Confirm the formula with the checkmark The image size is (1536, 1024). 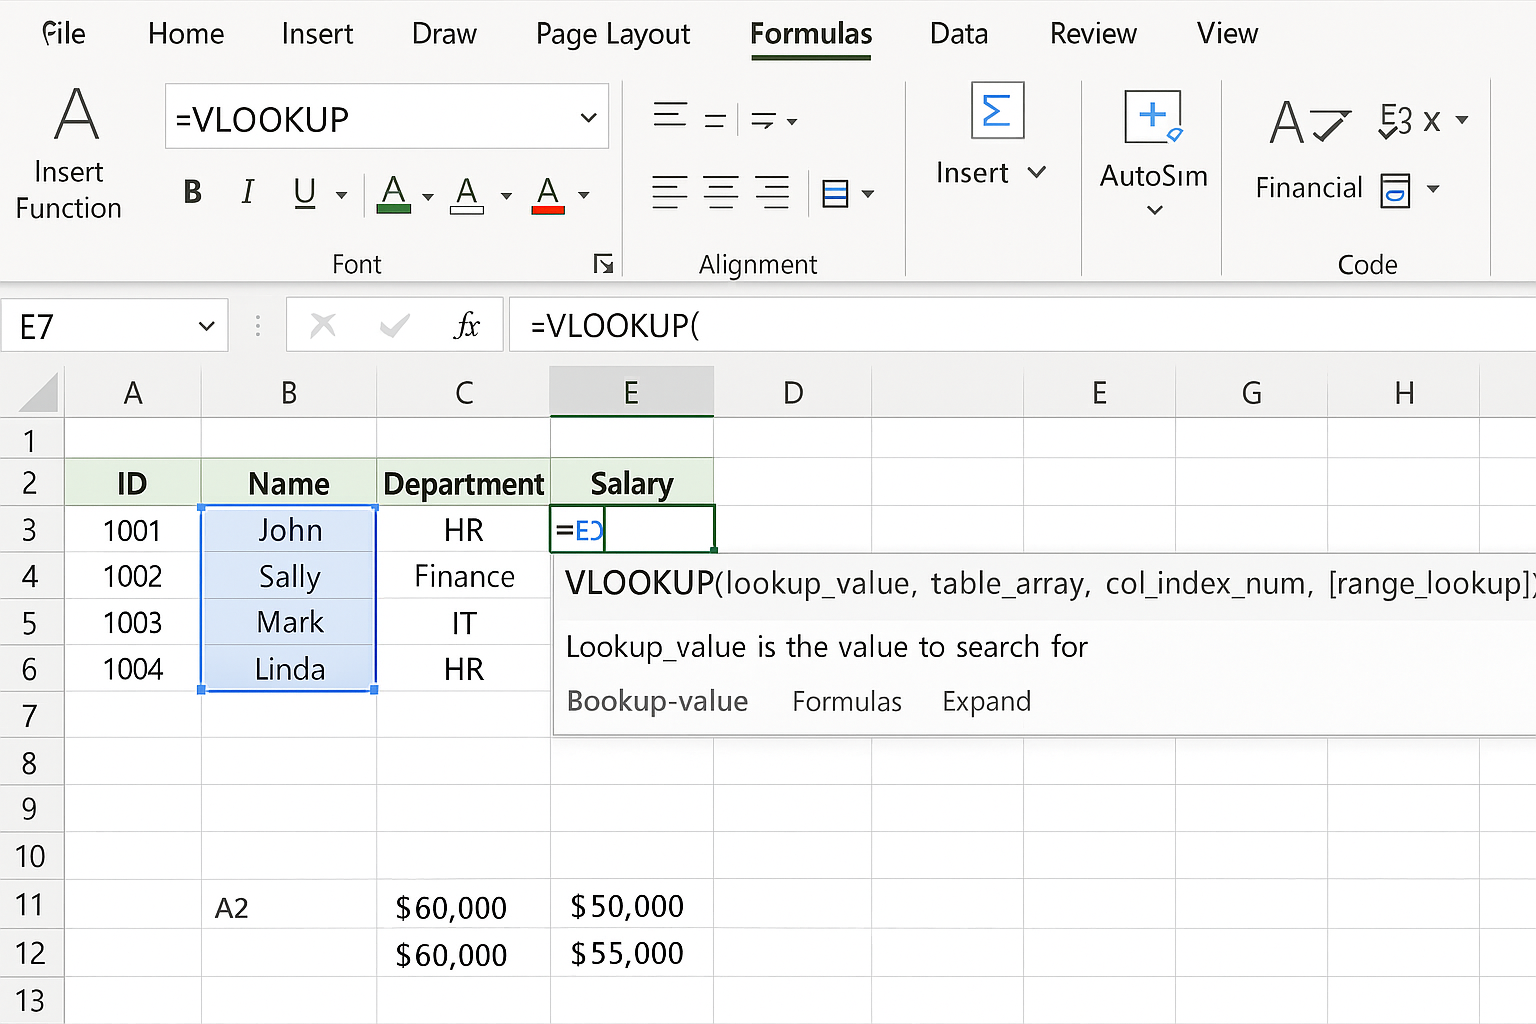(x=395, y=325)
